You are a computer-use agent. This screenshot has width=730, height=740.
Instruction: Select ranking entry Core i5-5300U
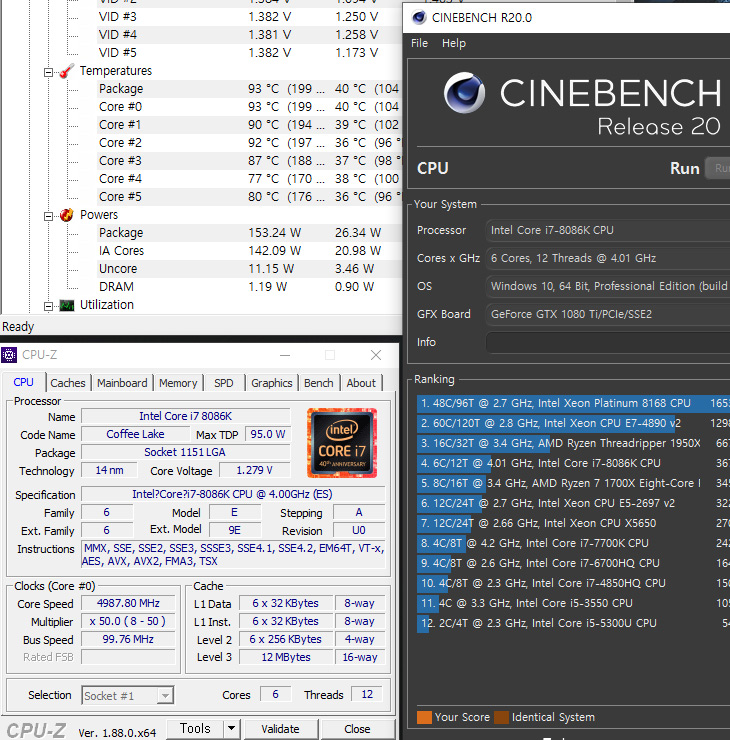coord(573,623)
